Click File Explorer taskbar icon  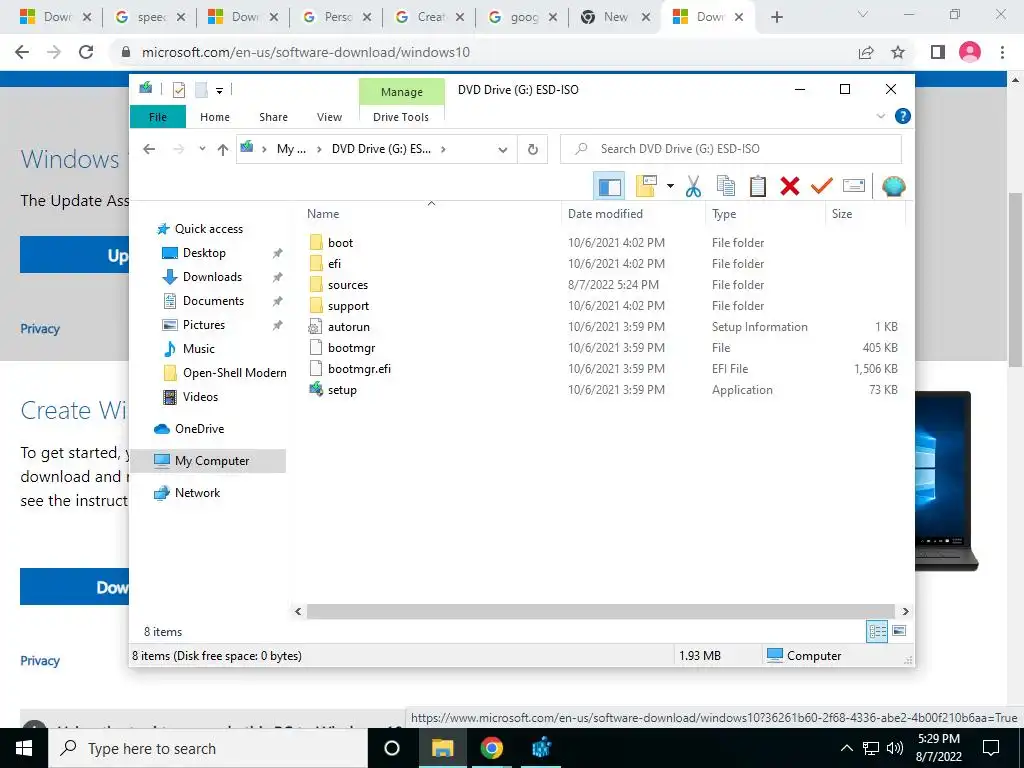click(x=442, y=748)
